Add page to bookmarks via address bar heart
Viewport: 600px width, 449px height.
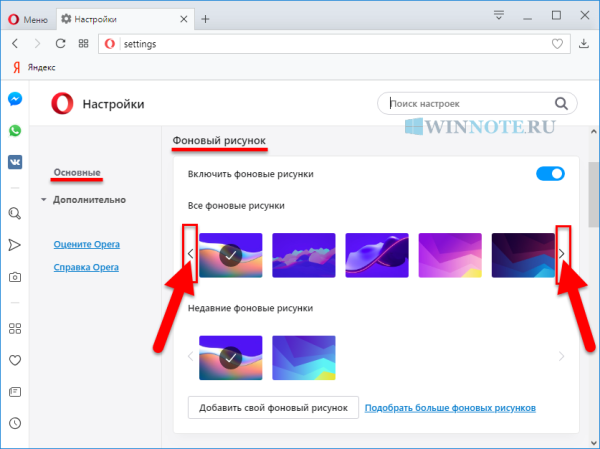[x=558, y=44]
